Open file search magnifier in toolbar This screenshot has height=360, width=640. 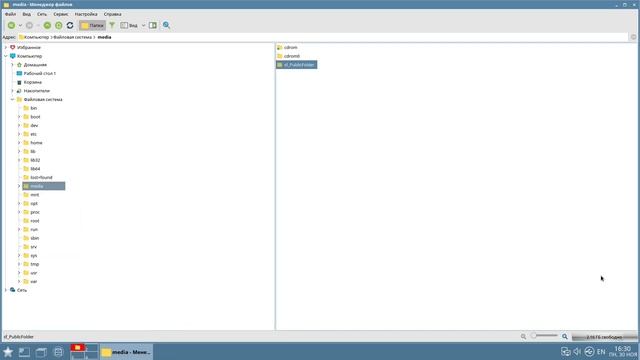(167, 25)
